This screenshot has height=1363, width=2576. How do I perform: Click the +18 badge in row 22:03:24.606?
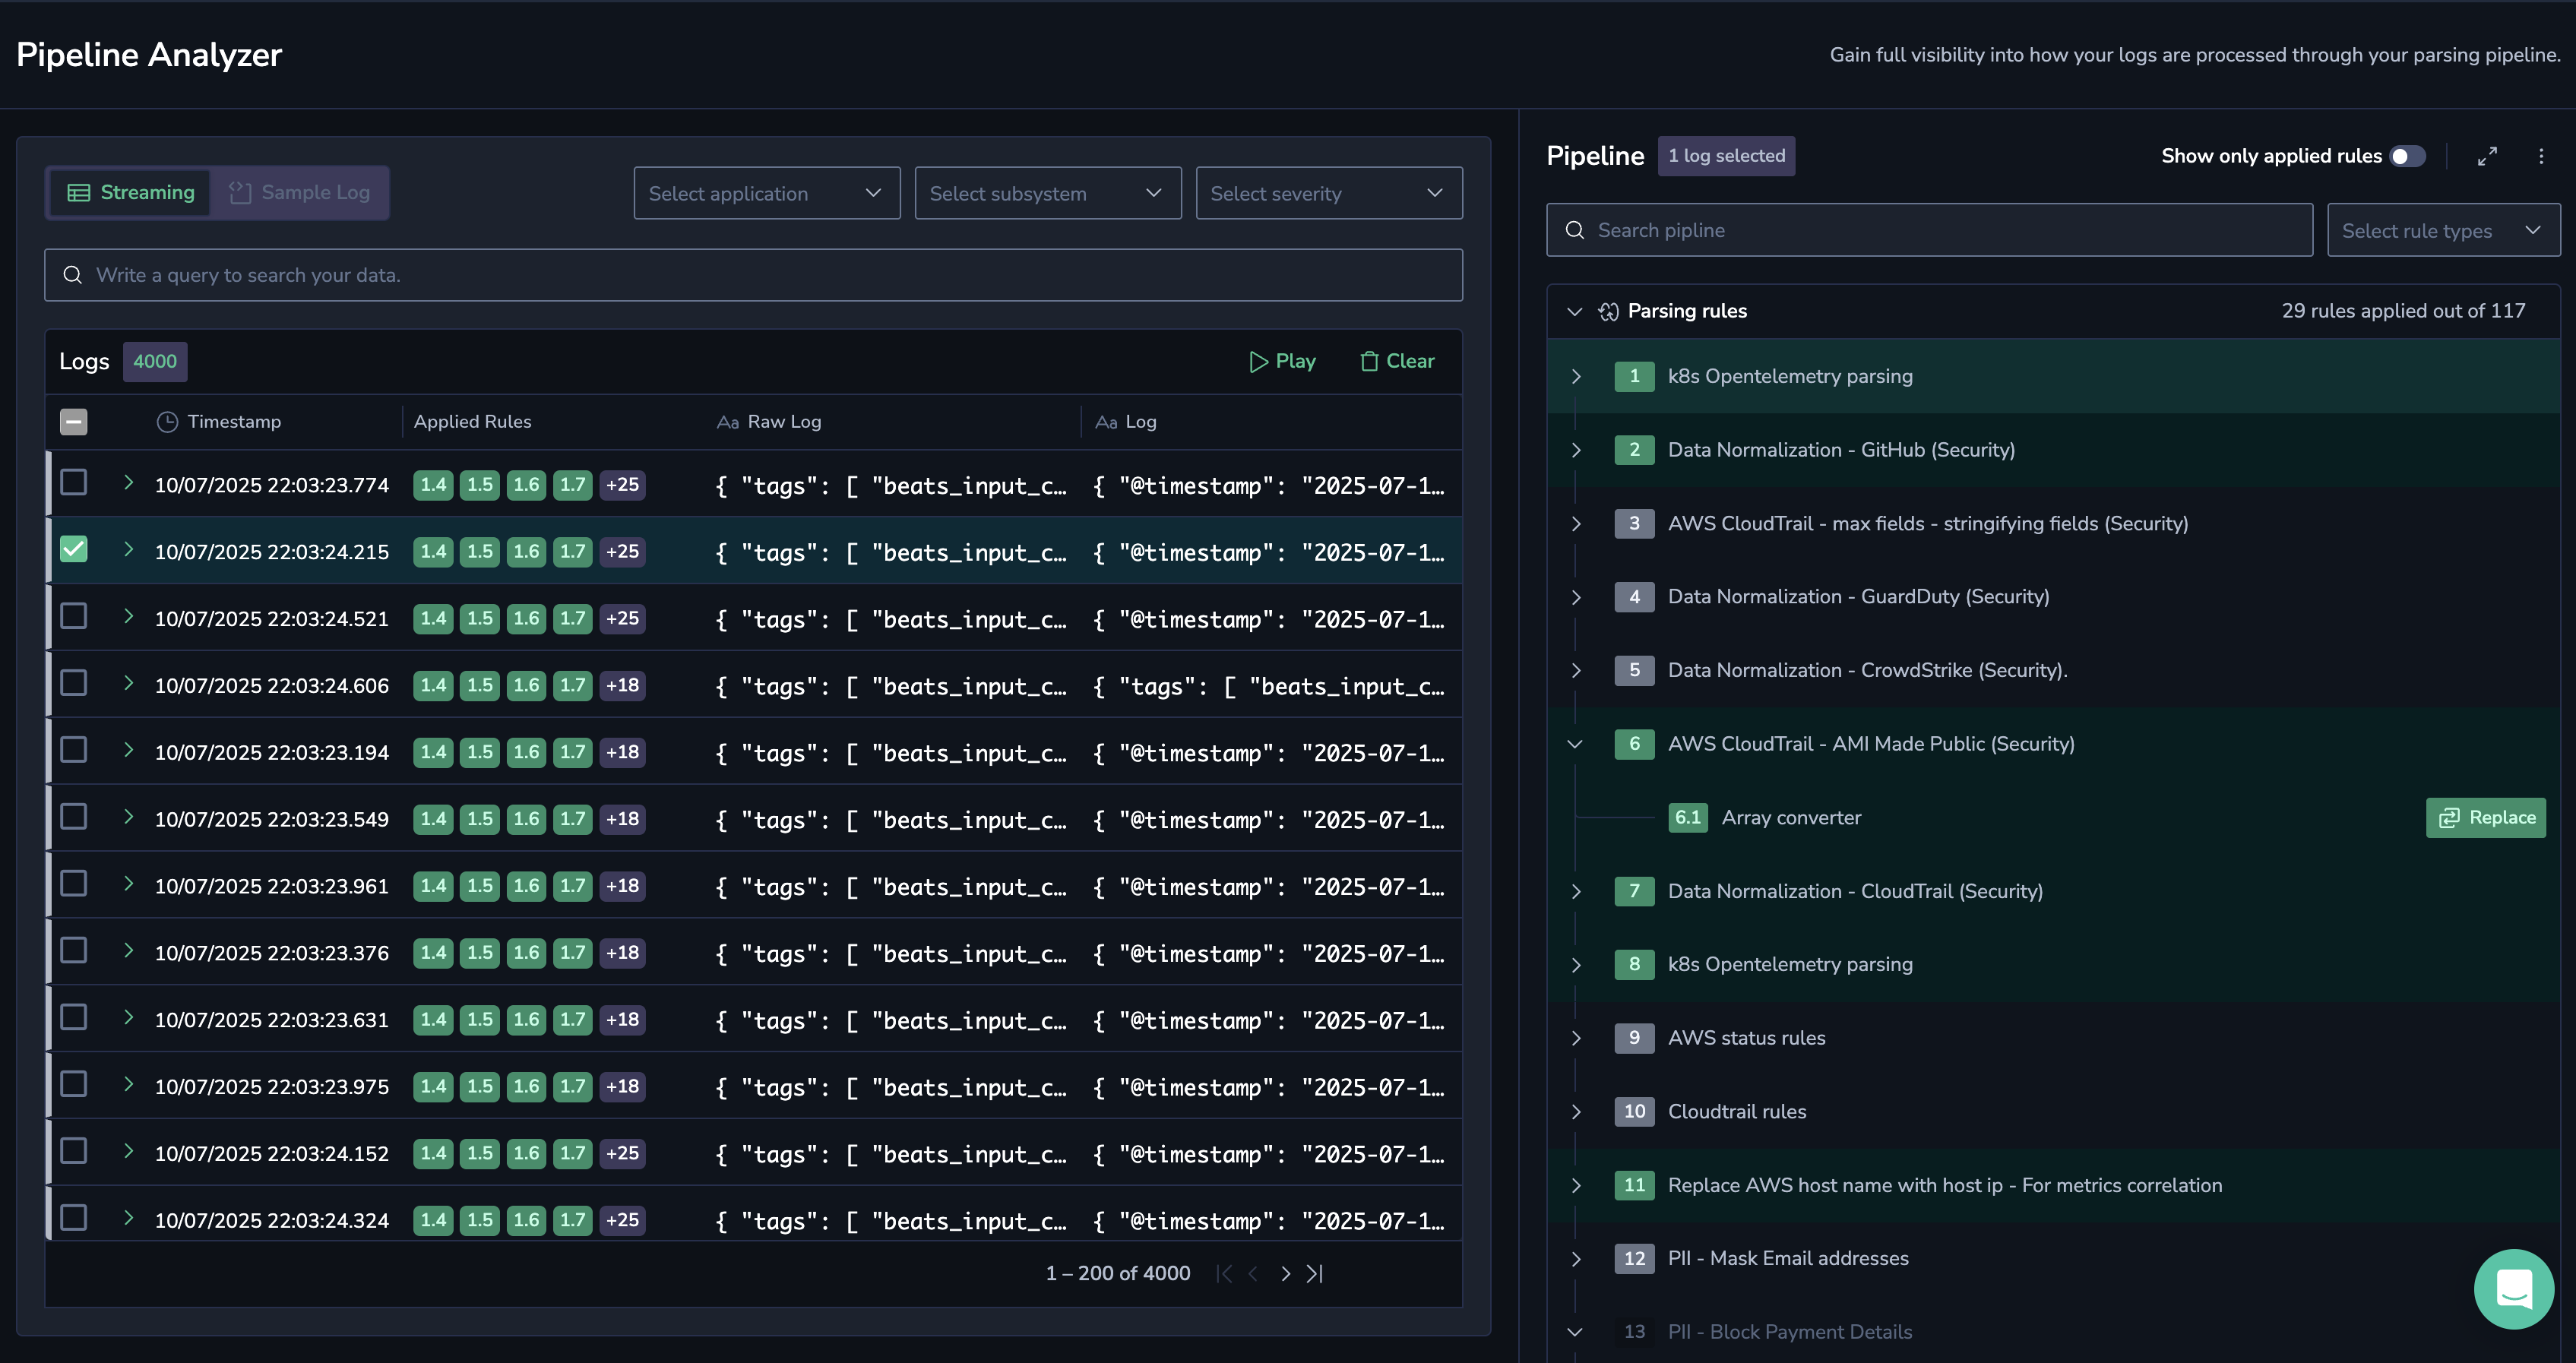coord(622,685)
